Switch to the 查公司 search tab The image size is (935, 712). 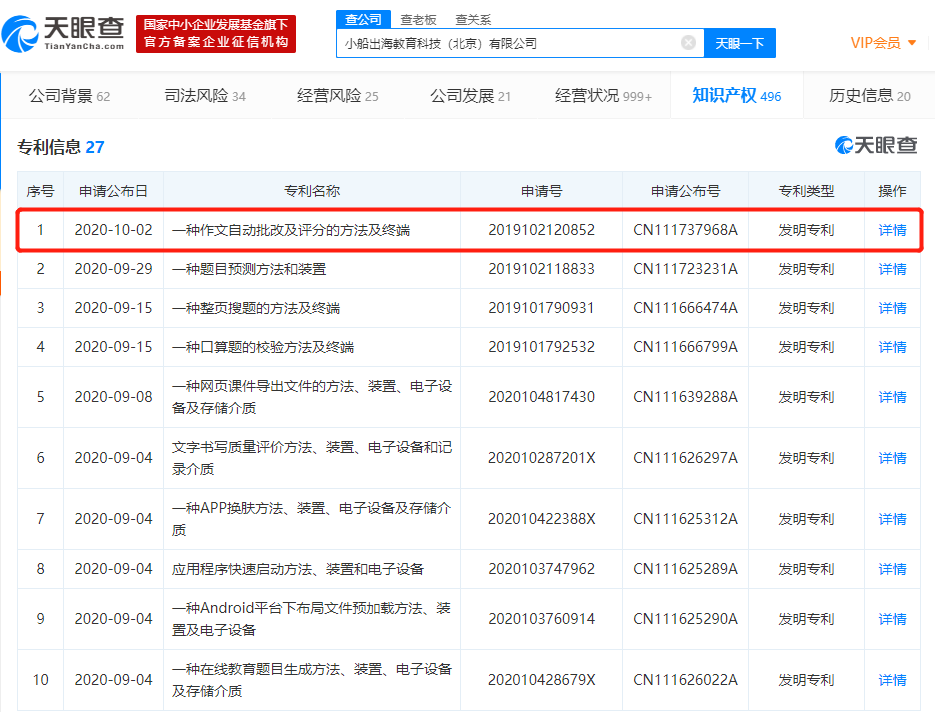coord(363,19)
